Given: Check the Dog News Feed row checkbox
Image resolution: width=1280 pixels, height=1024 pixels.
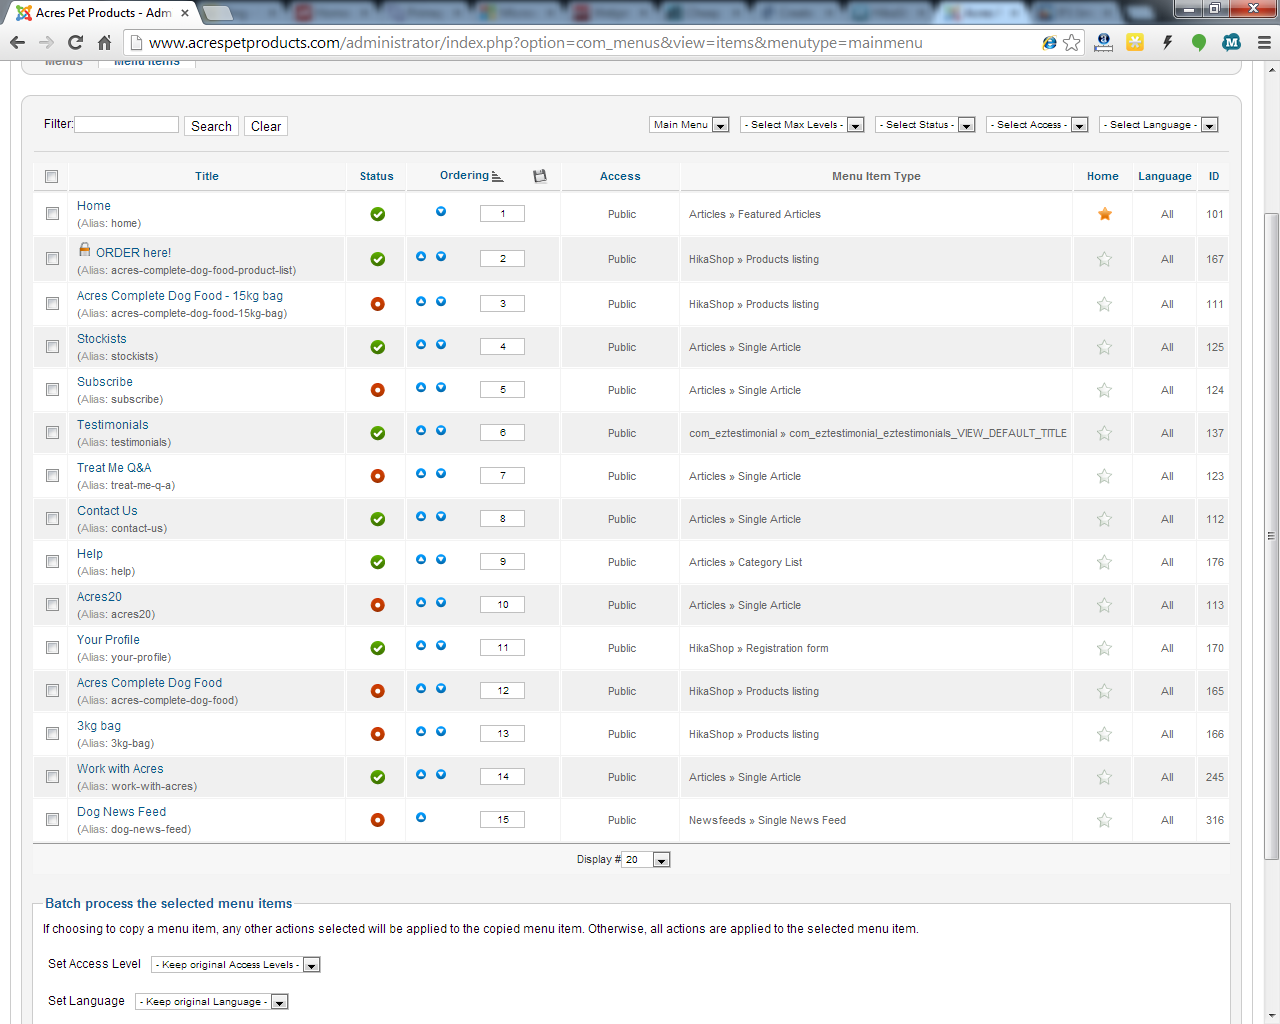Looking at the screenshot, I should [52, 820].
